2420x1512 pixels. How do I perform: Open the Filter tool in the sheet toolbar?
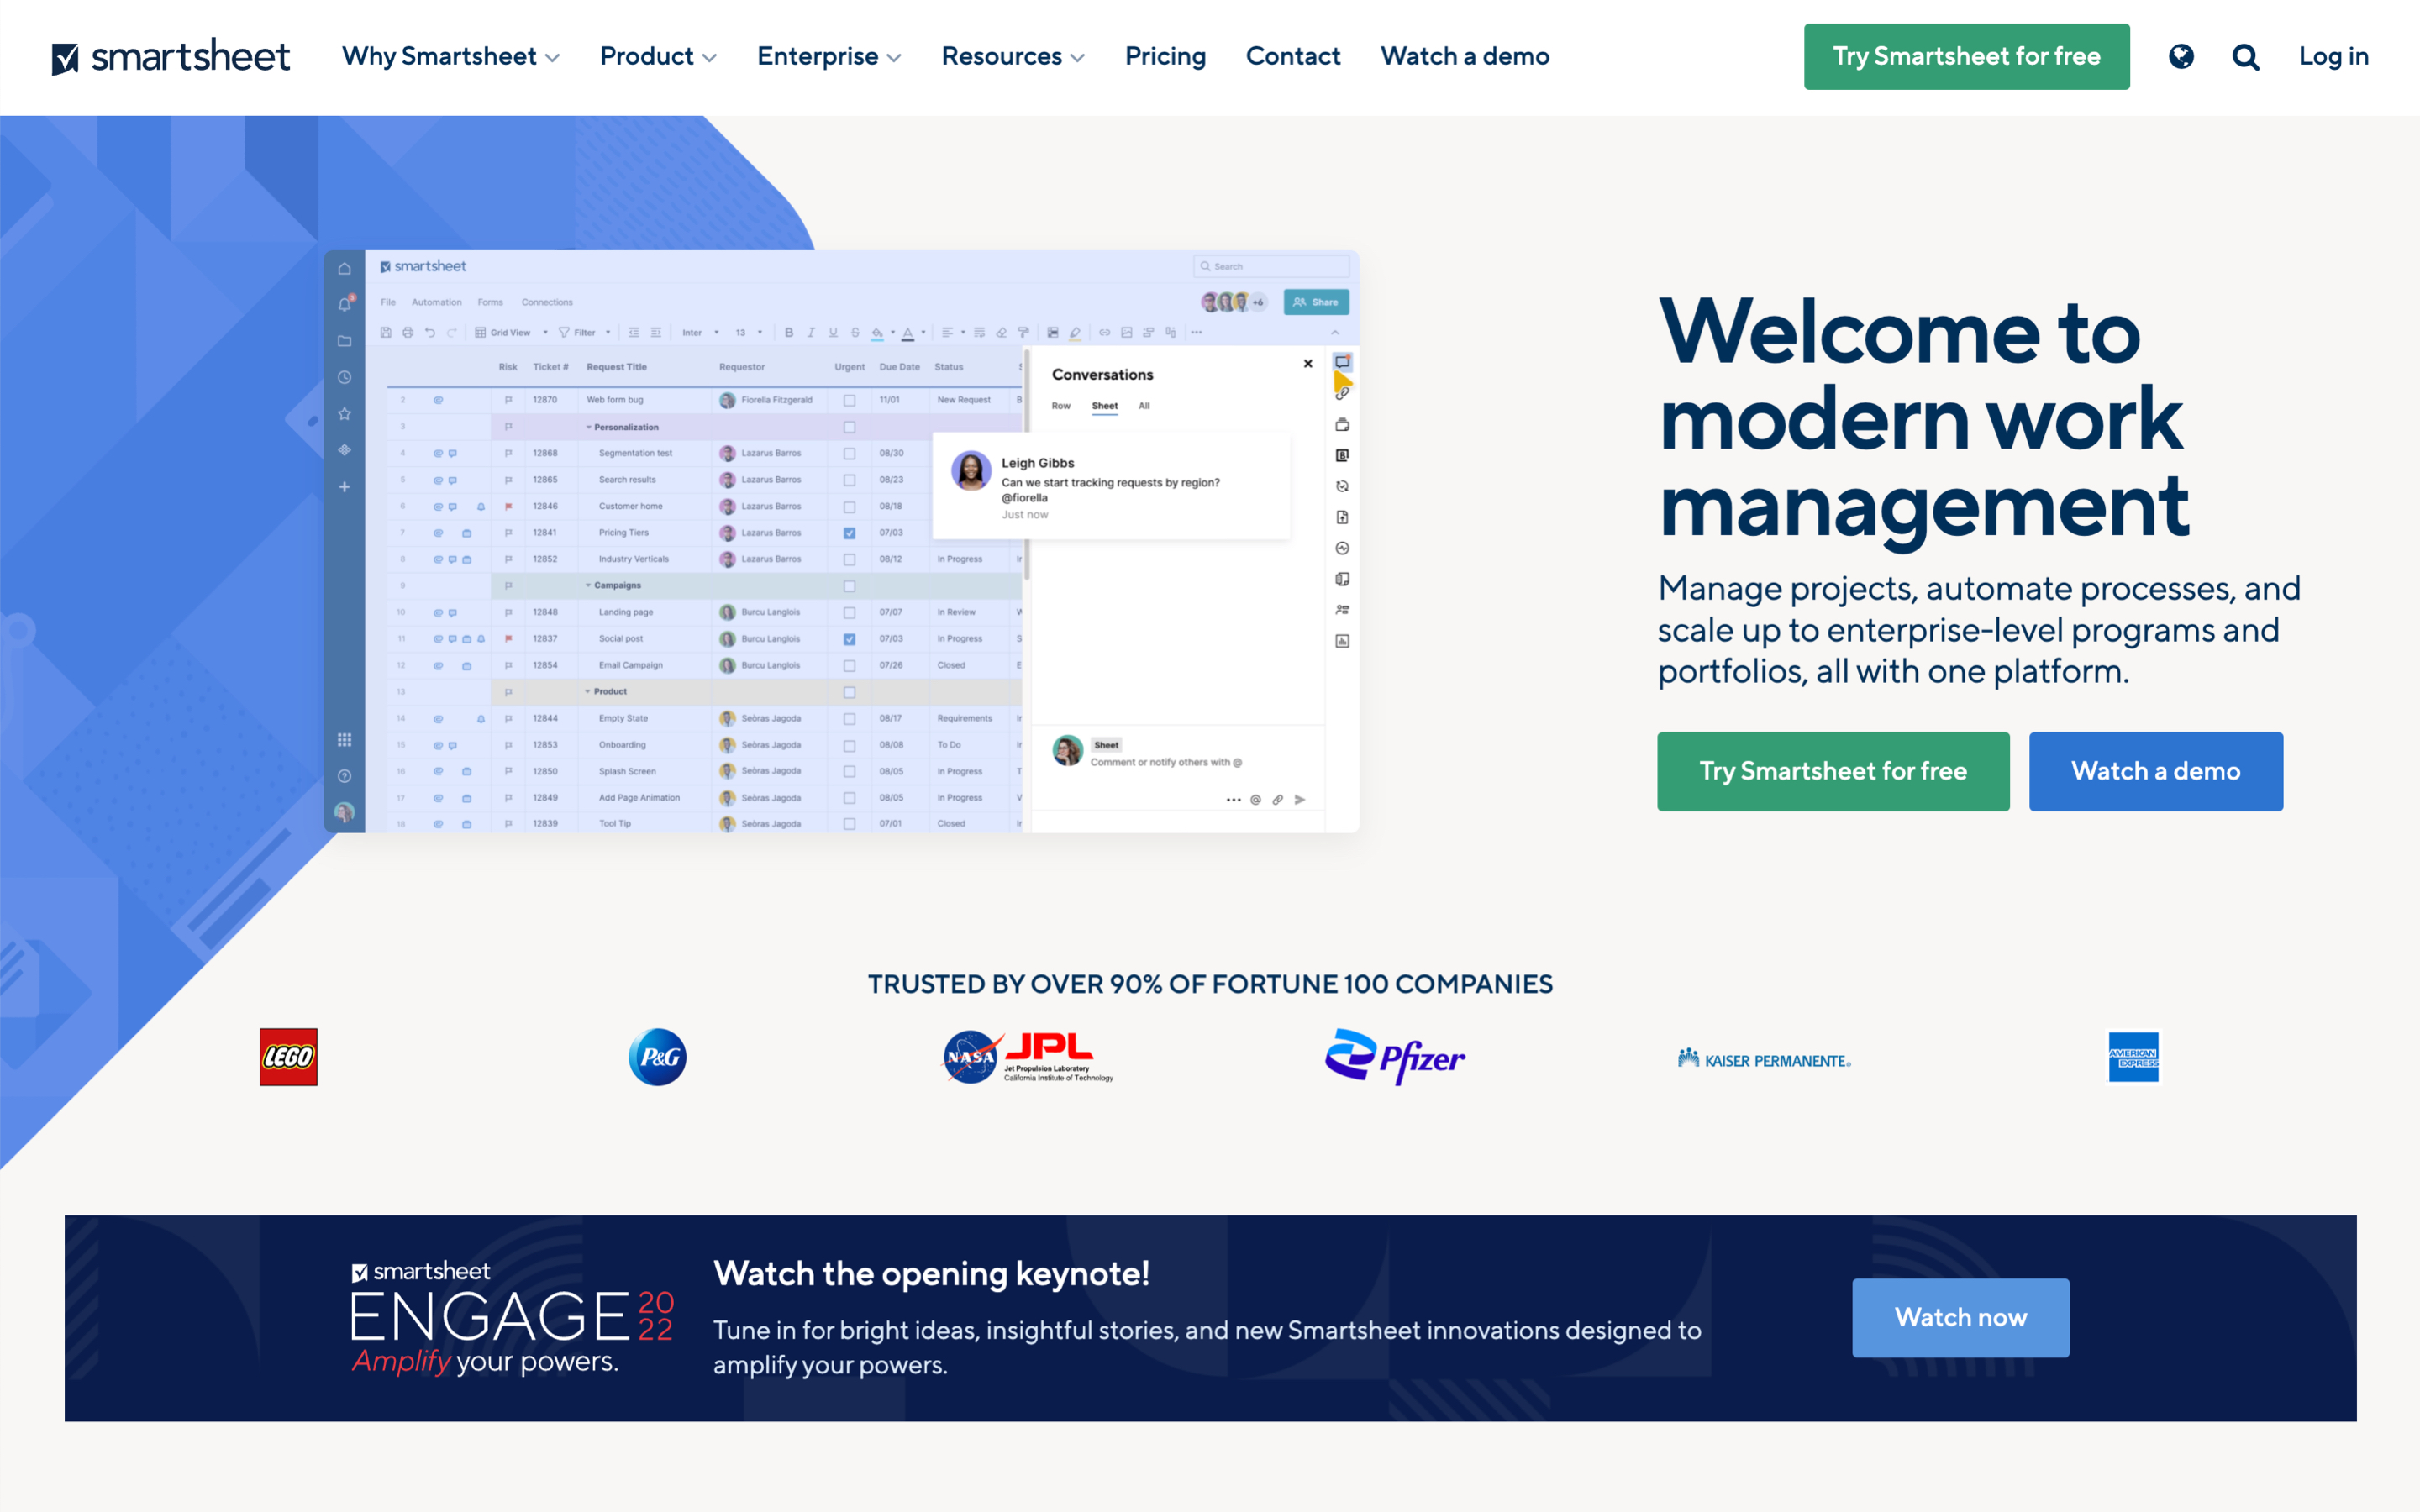[584, 332]
